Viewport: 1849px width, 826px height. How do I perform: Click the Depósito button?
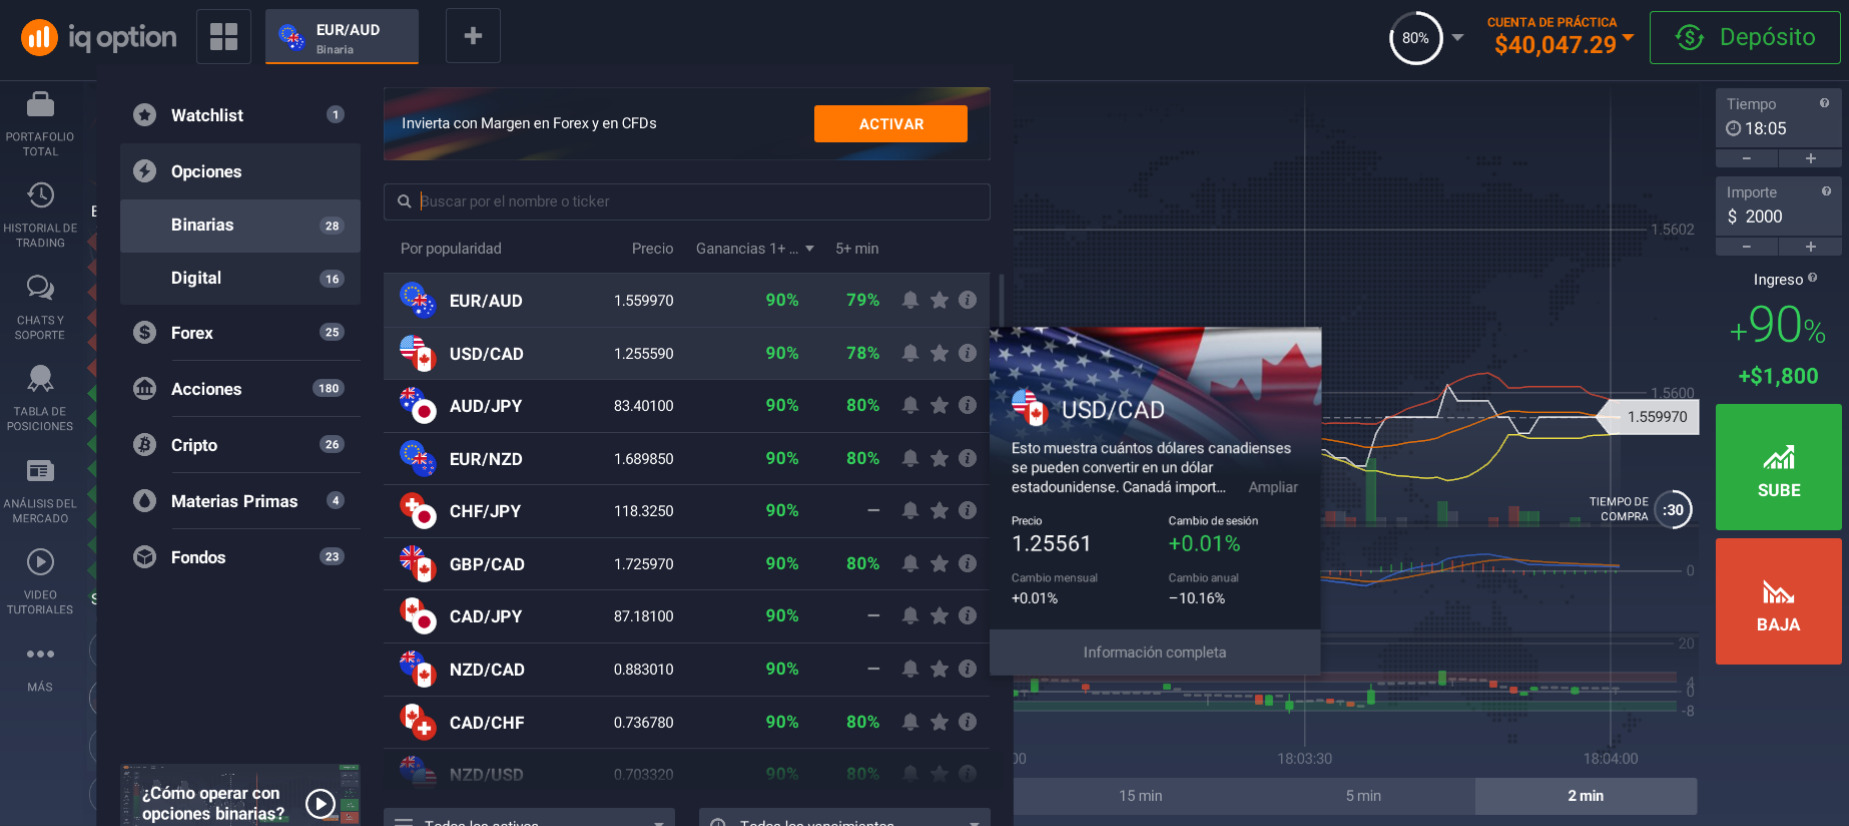[x=1745, y=38]
